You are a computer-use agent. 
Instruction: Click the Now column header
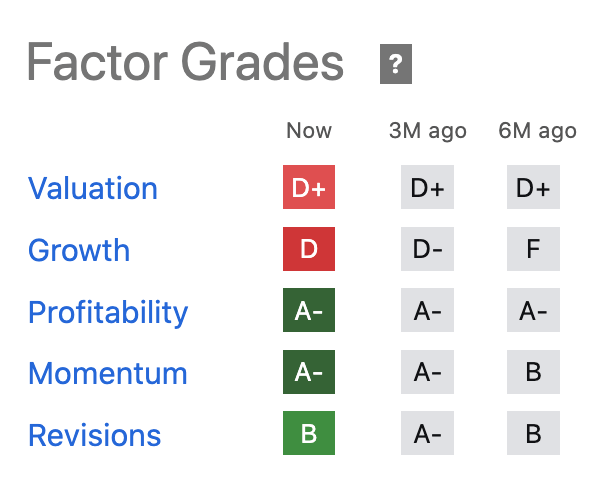pyautogui.click(x=309, y=131)
